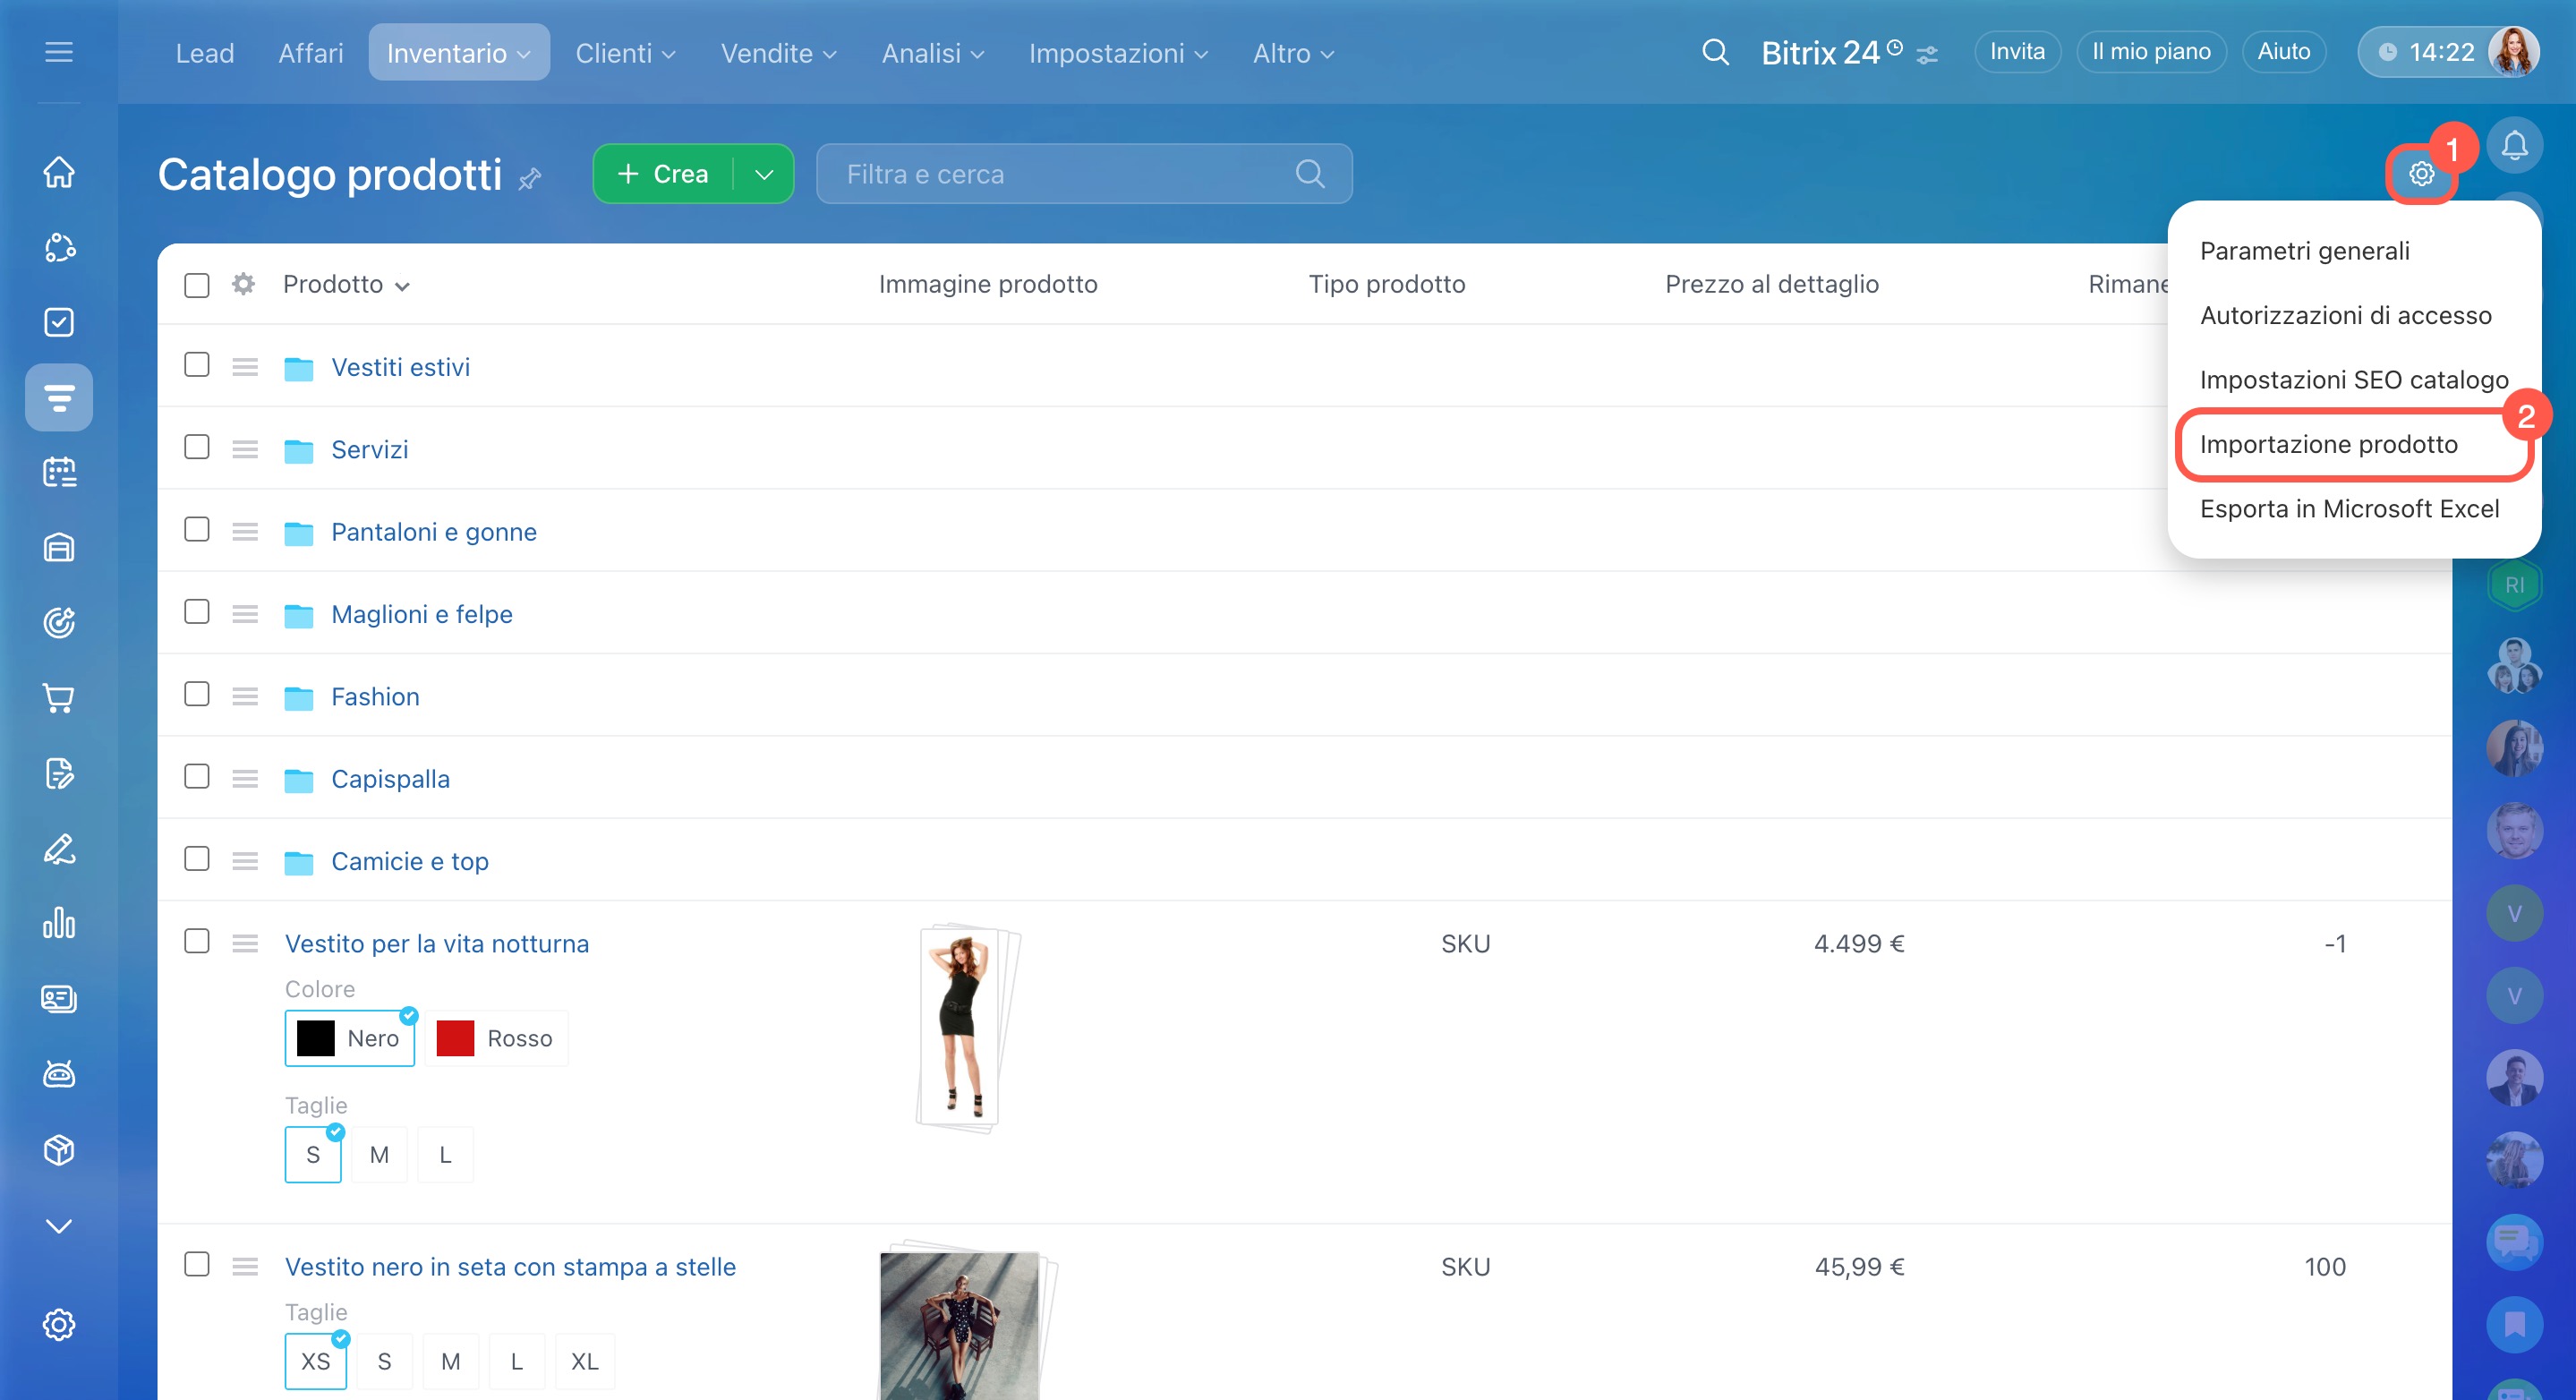Open the notifications bell icon
The image size is (2576, 1400).
[x=2514, y=146]
